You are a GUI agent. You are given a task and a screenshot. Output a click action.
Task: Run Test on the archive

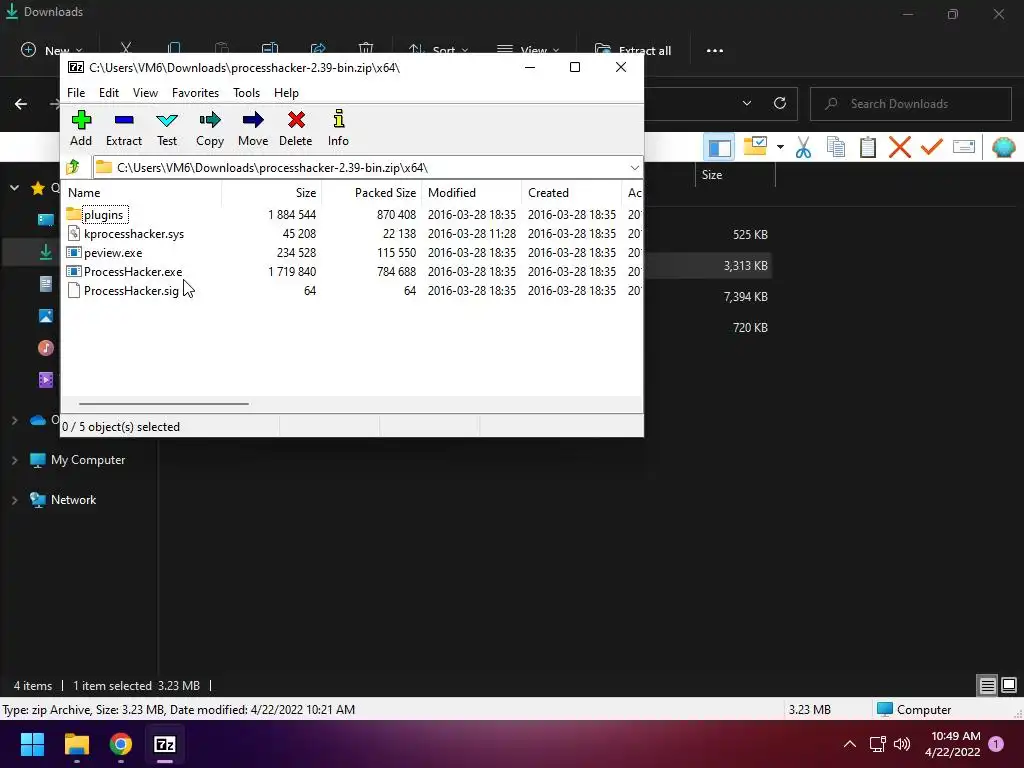click(167, 128)
